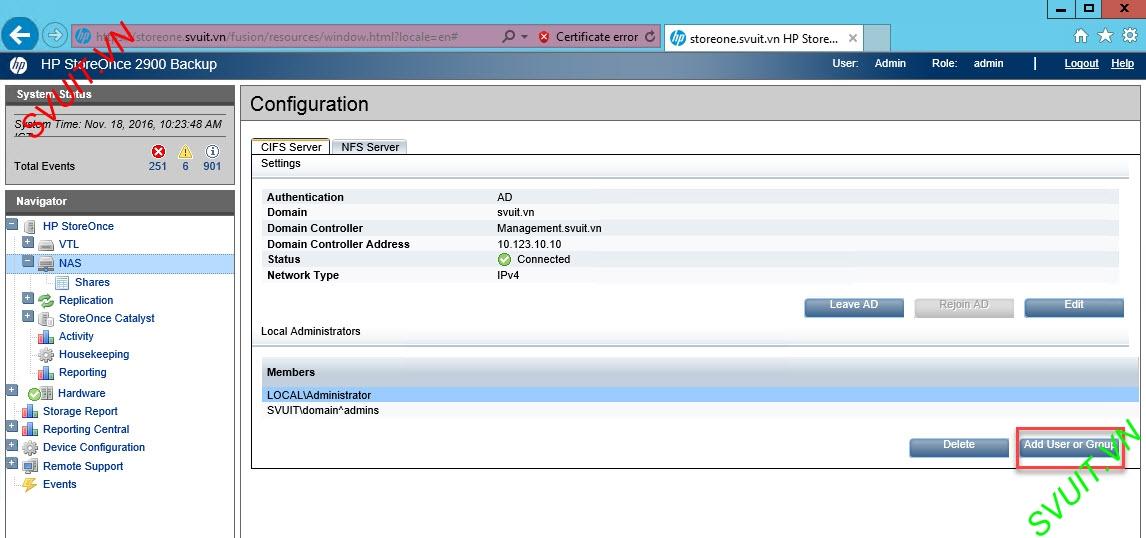Viewport: 1146px width, 538px height.
Task: Click the Remote Support monitor icon
Action: tap(30, 466)
